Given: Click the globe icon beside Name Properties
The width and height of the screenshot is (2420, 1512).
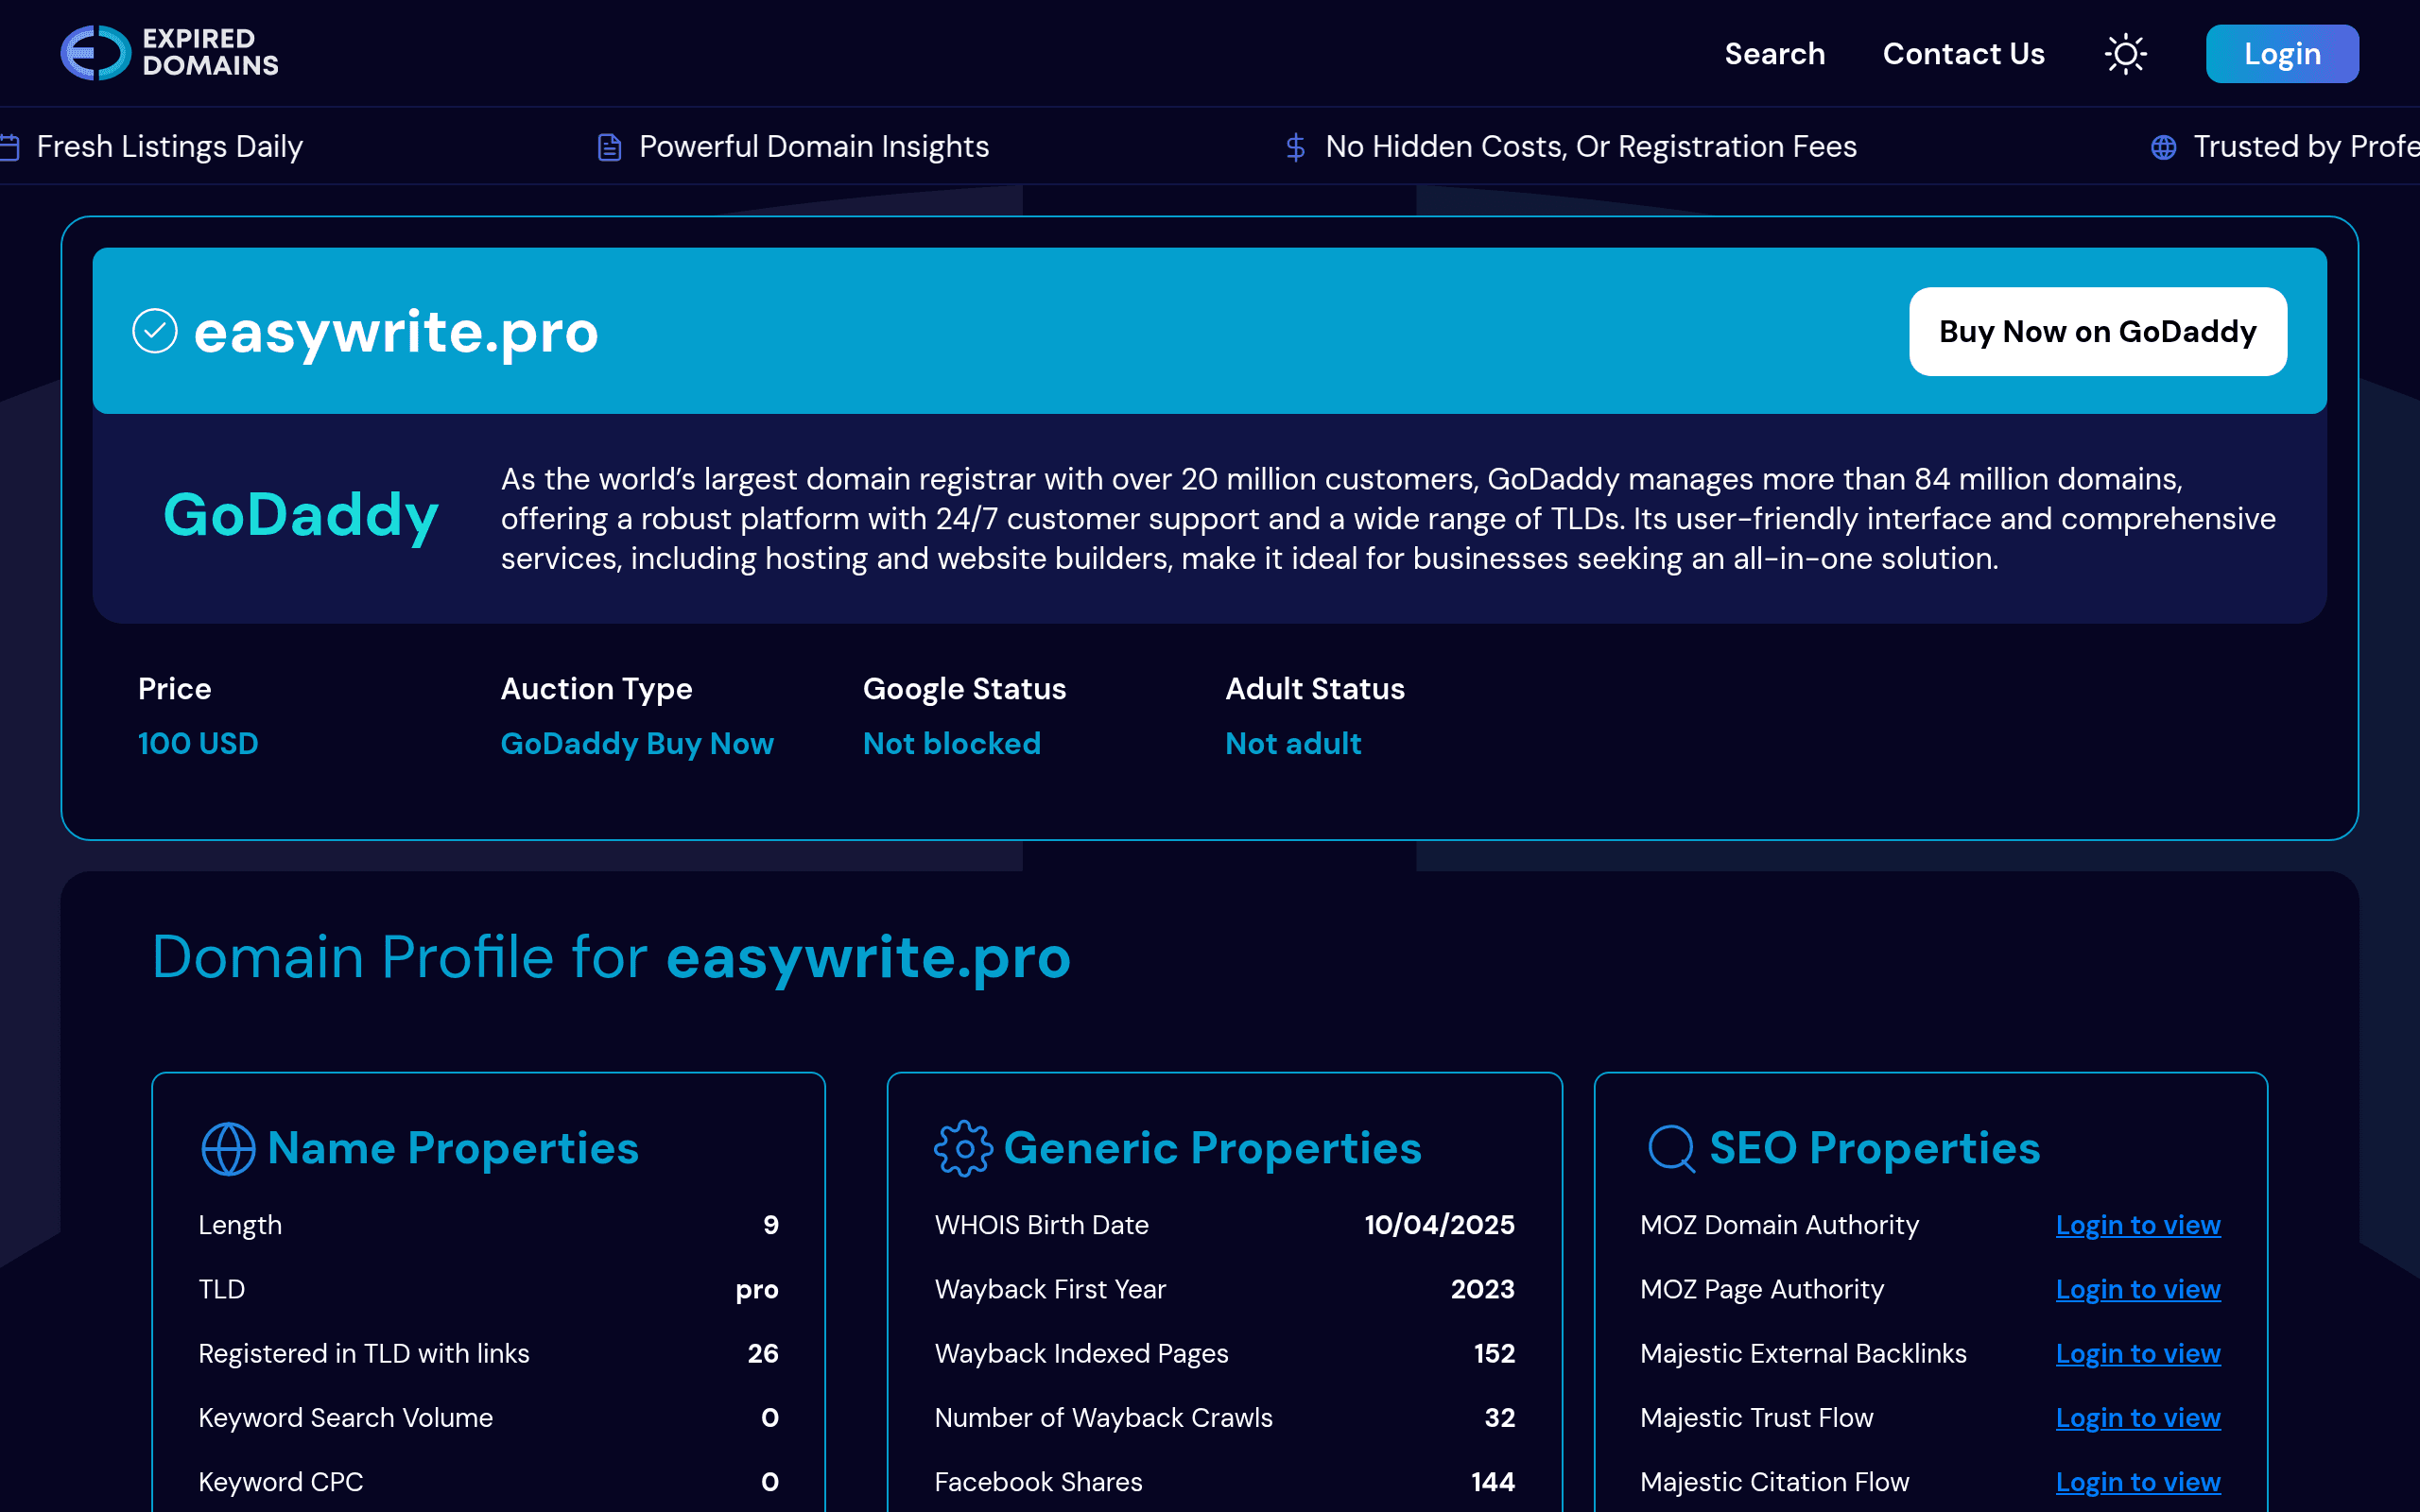Looking at the screenshot, I should coord(228,1149).
